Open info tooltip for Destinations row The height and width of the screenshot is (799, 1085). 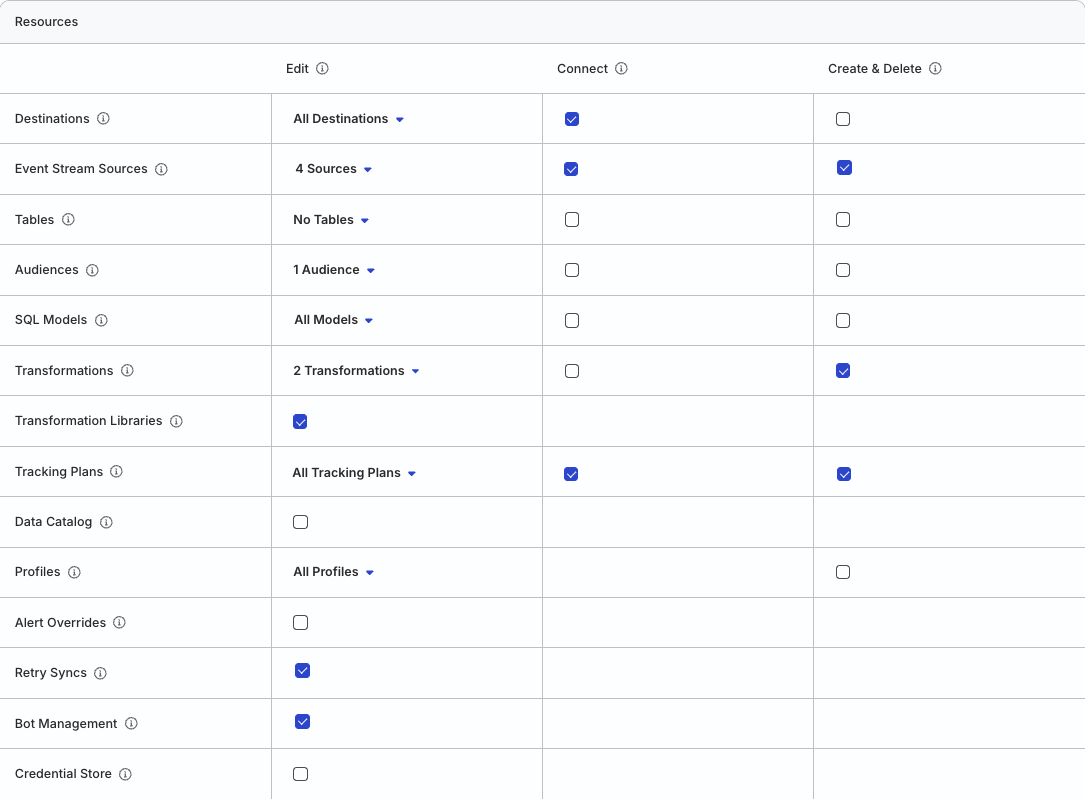pyautogui.click(x=103, y=118)
